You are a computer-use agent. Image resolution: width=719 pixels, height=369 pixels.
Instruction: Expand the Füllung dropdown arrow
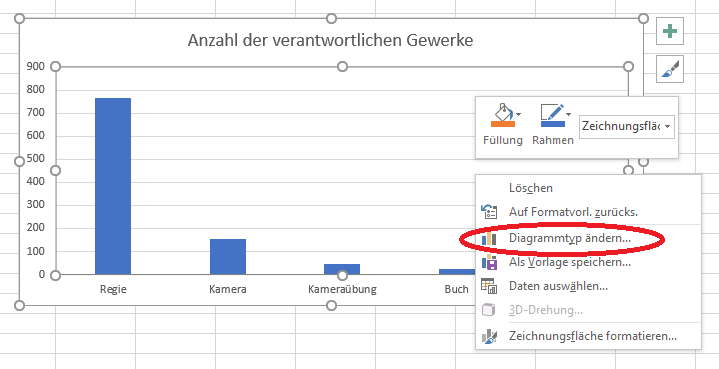pos(519,115)
